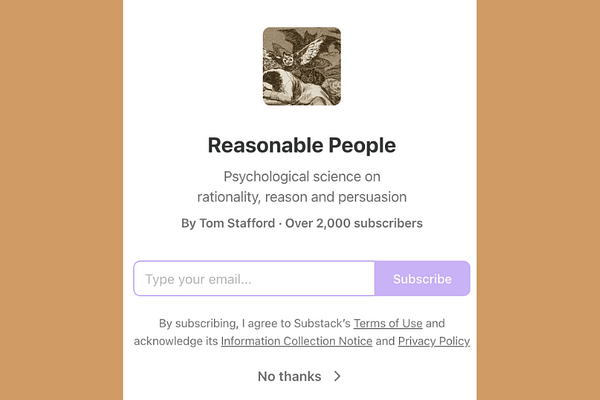Dismiss by choosing No thanks
This screenshot has width=600, height=400.
(290, 377)
